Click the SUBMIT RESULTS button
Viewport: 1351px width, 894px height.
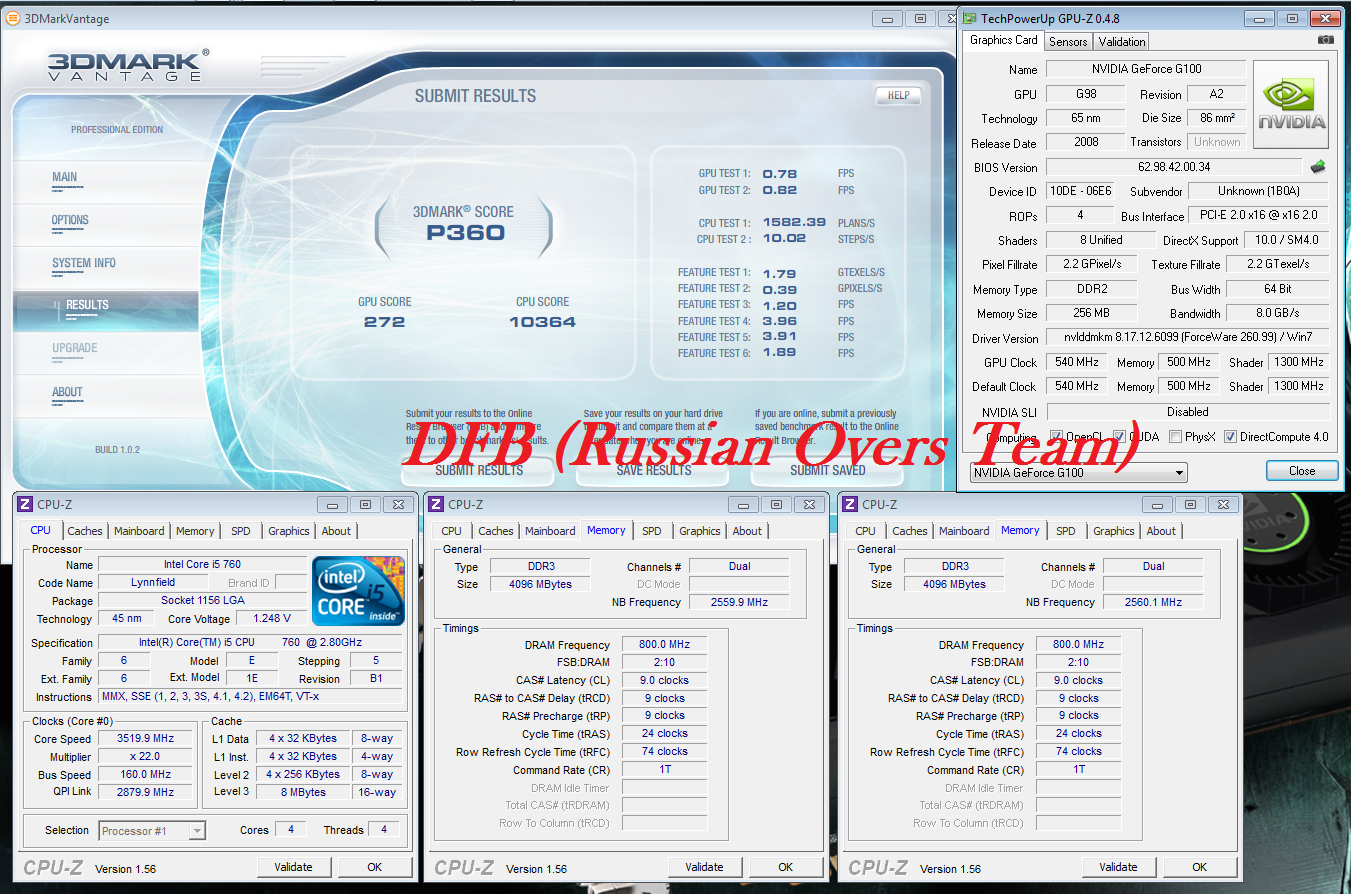[x=479, y=470]
